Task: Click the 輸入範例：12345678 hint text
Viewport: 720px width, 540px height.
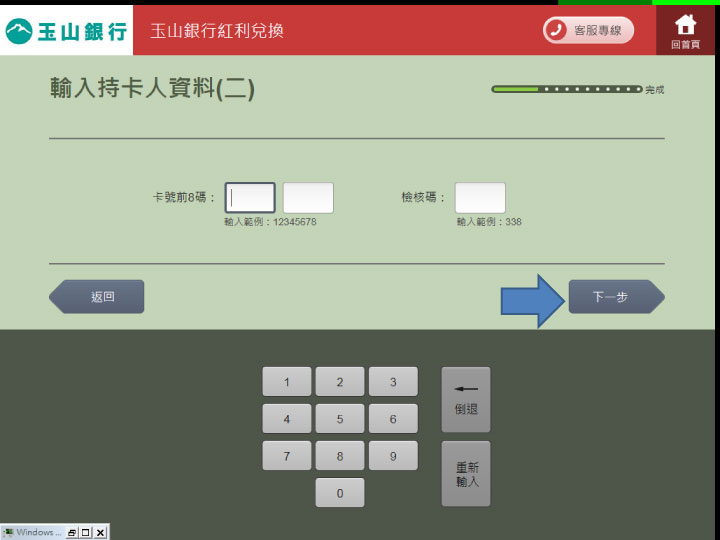Action: [x=270, y=222]
